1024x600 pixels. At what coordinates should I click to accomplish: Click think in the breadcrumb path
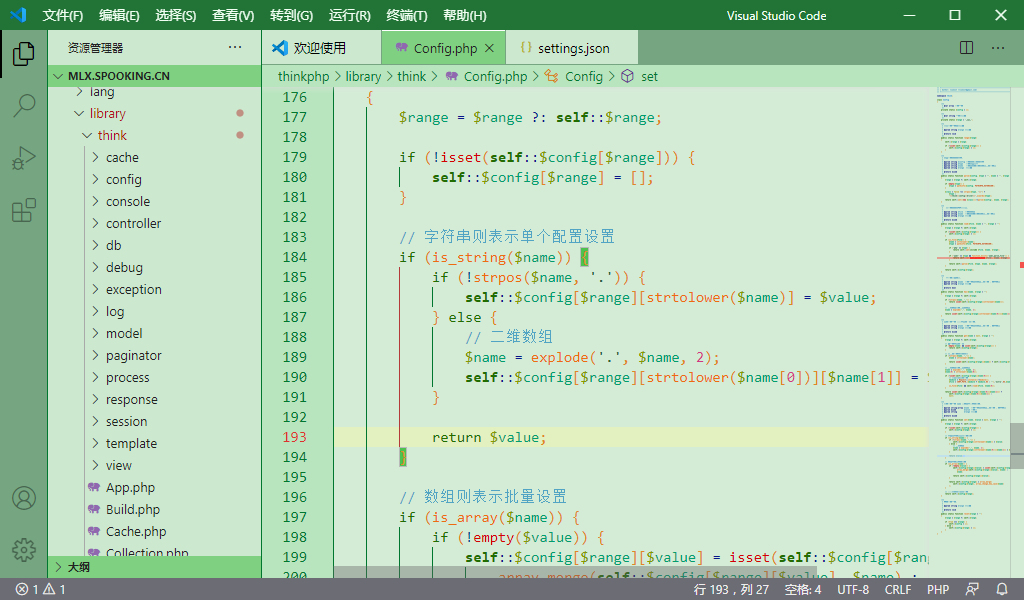coord(411,76)
